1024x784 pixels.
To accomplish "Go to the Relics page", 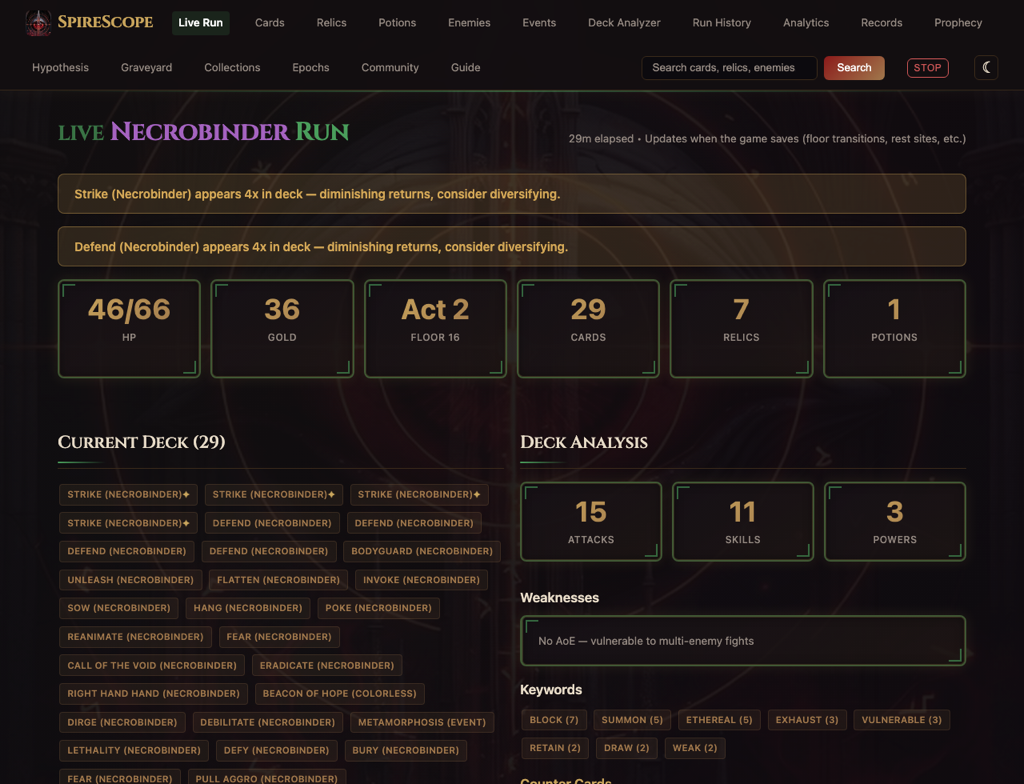I will (x=331, y=23).
